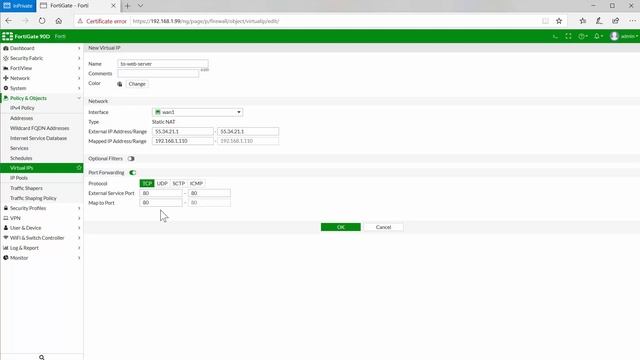Open the browser tab list chevron

click(140, 6)
